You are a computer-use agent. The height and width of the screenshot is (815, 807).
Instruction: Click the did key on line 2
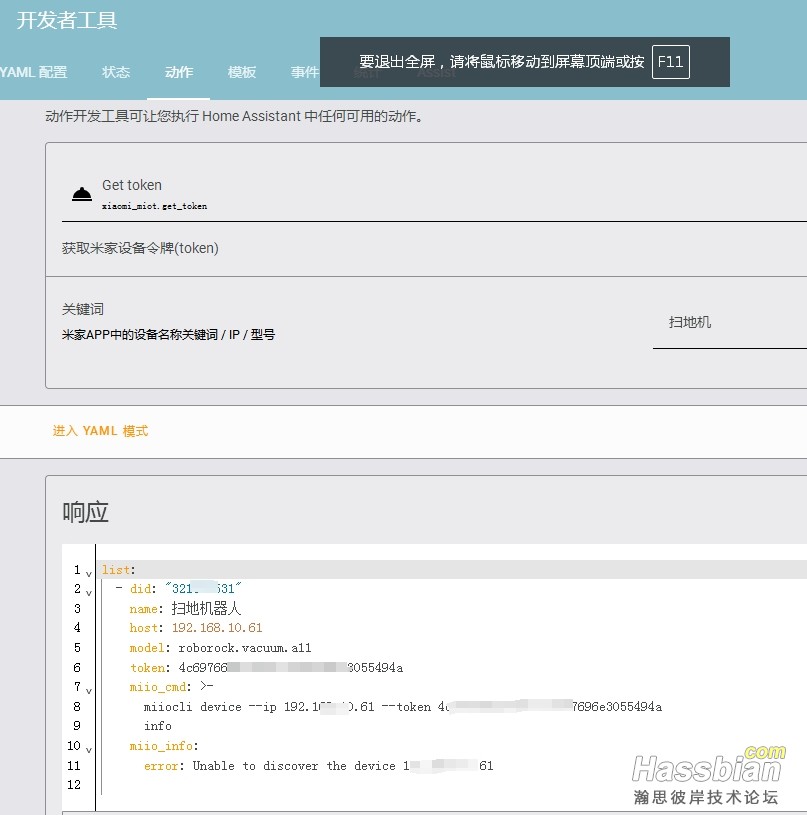tap(140, 589)
